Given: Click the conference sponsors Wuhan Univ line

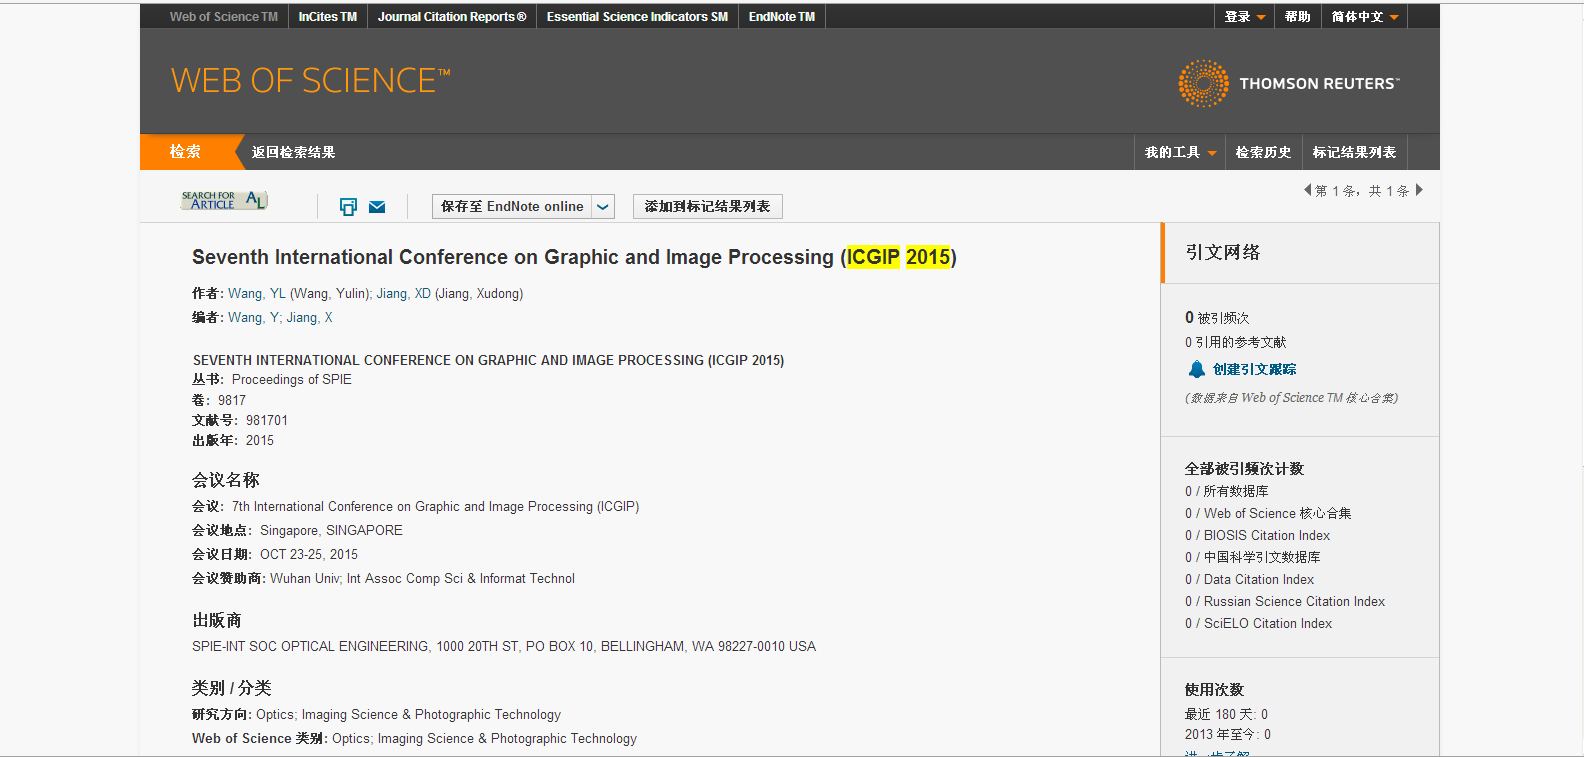Looking at the screenshot, I should (383, 579).
